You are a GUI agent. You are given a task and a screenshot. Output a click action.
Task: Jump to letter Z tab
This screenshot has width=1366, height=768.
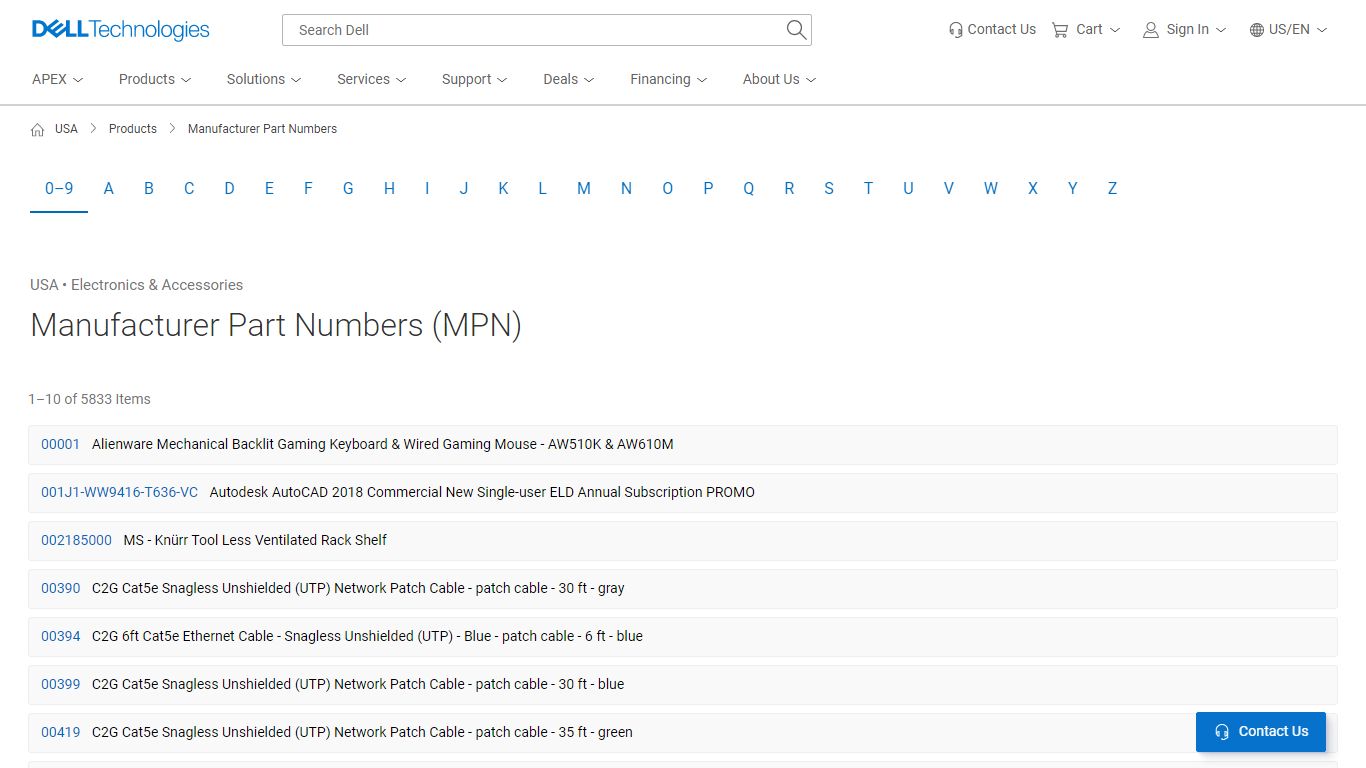coord(1112,188)
